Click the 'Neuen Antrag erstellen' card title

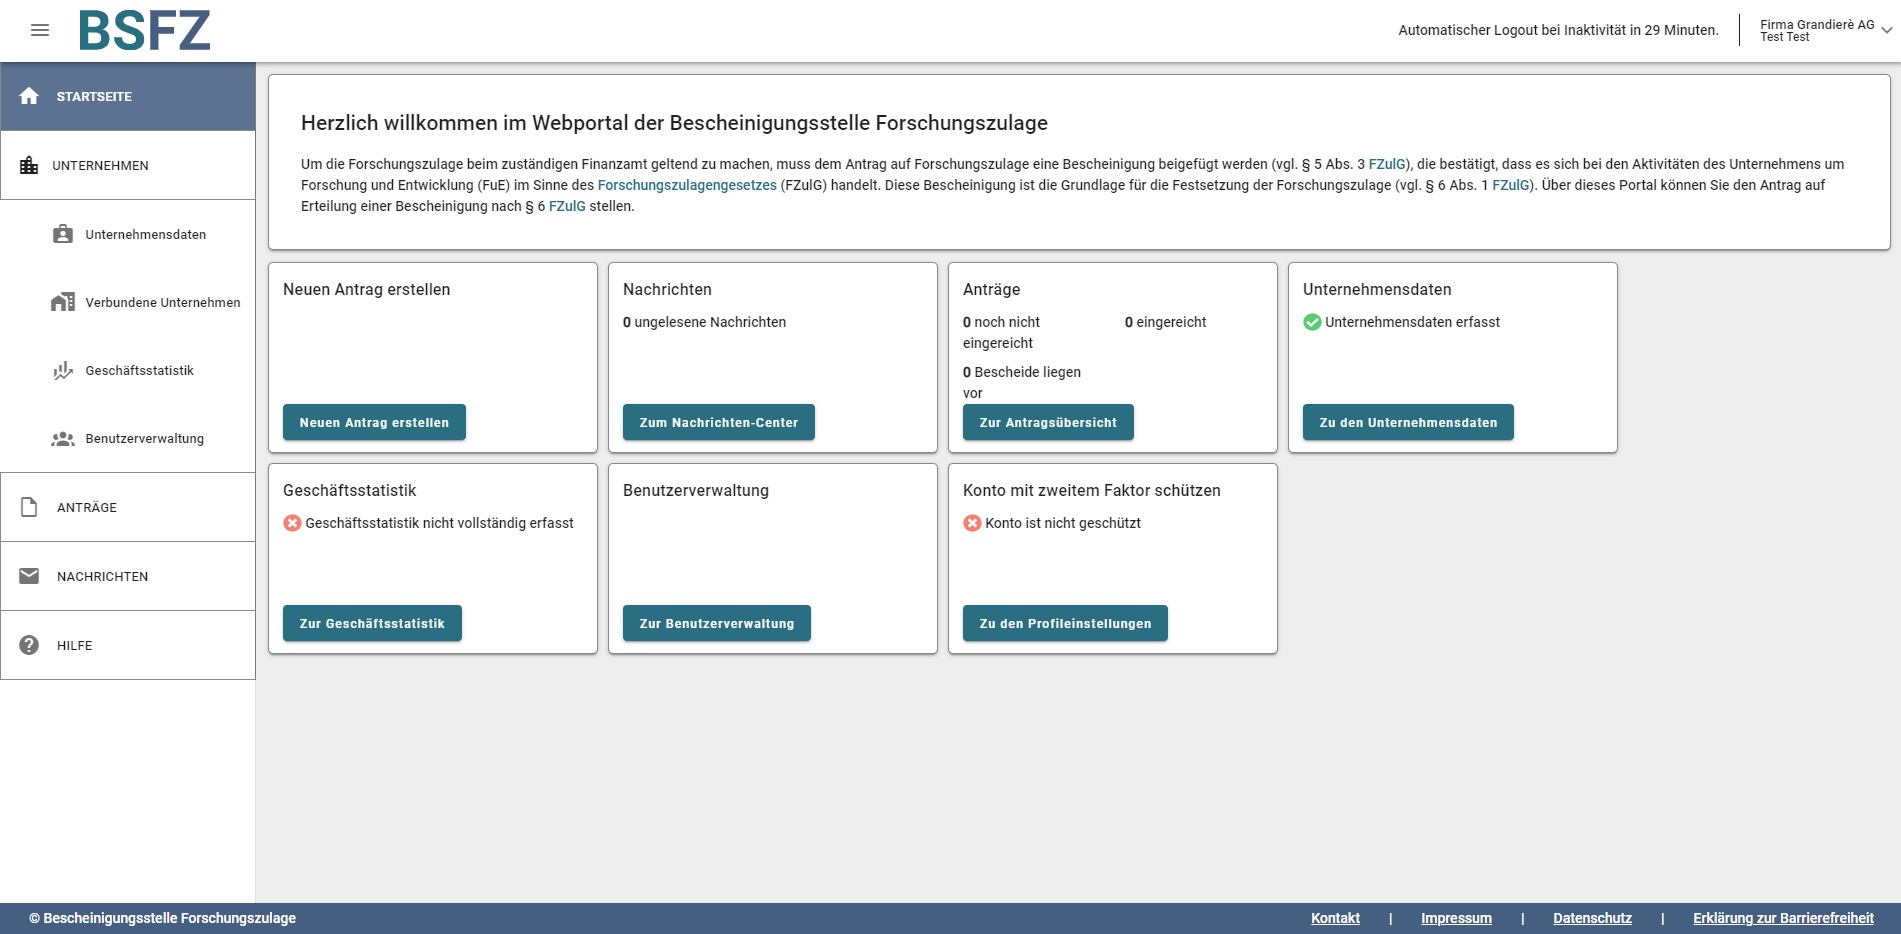[x=366, y=289]
